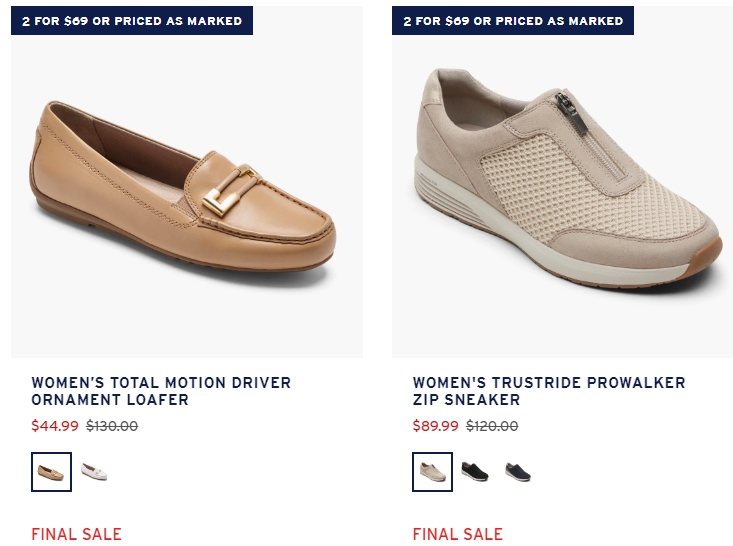Click the metal zipper pull on the sneaker
Viewport: 733px width, 546px height.
coord(571,112)
